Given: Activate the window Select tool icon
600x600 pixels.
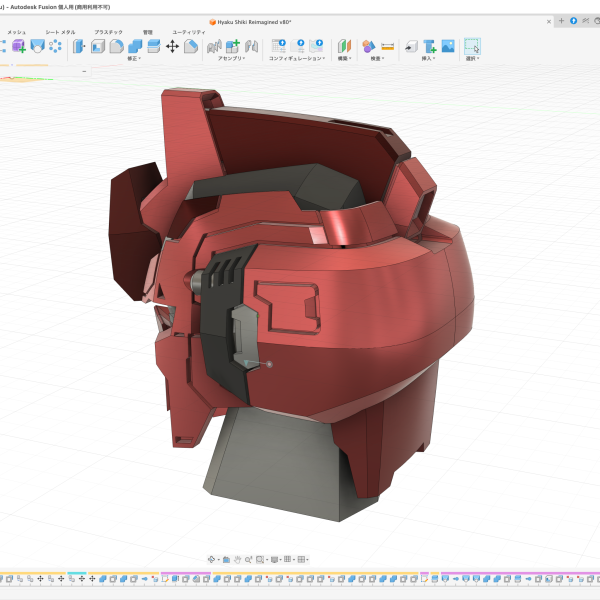Looking at the screenshot, I should pos(472,46).
